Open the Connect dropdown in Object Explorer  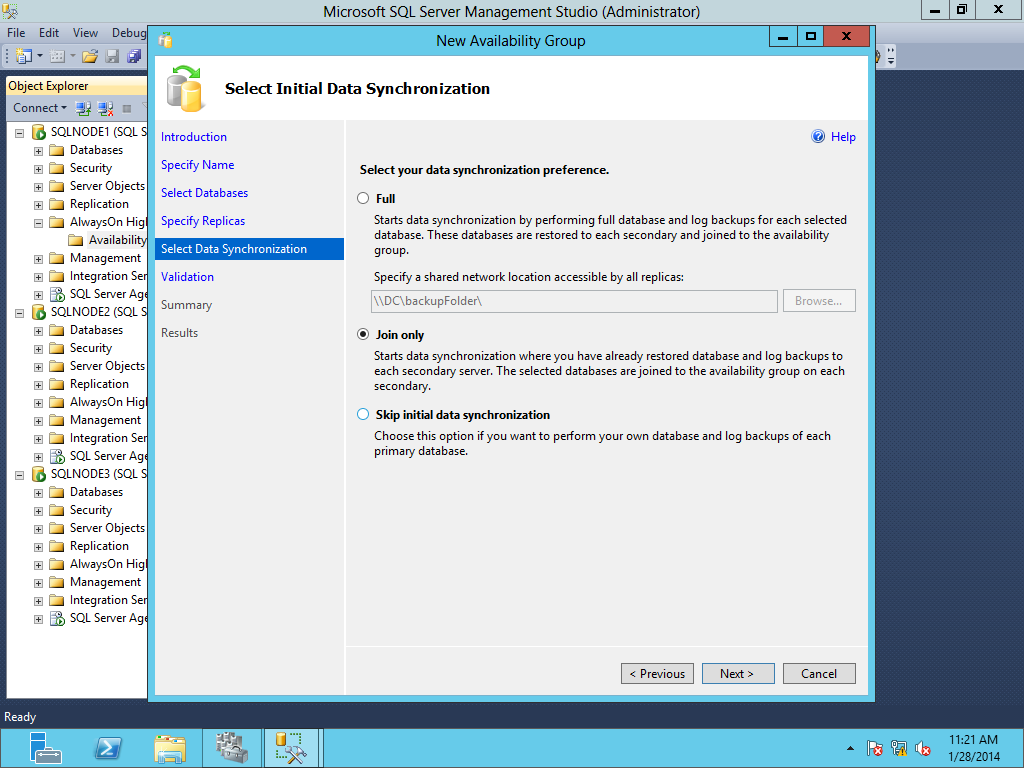[x=40, y=108]
